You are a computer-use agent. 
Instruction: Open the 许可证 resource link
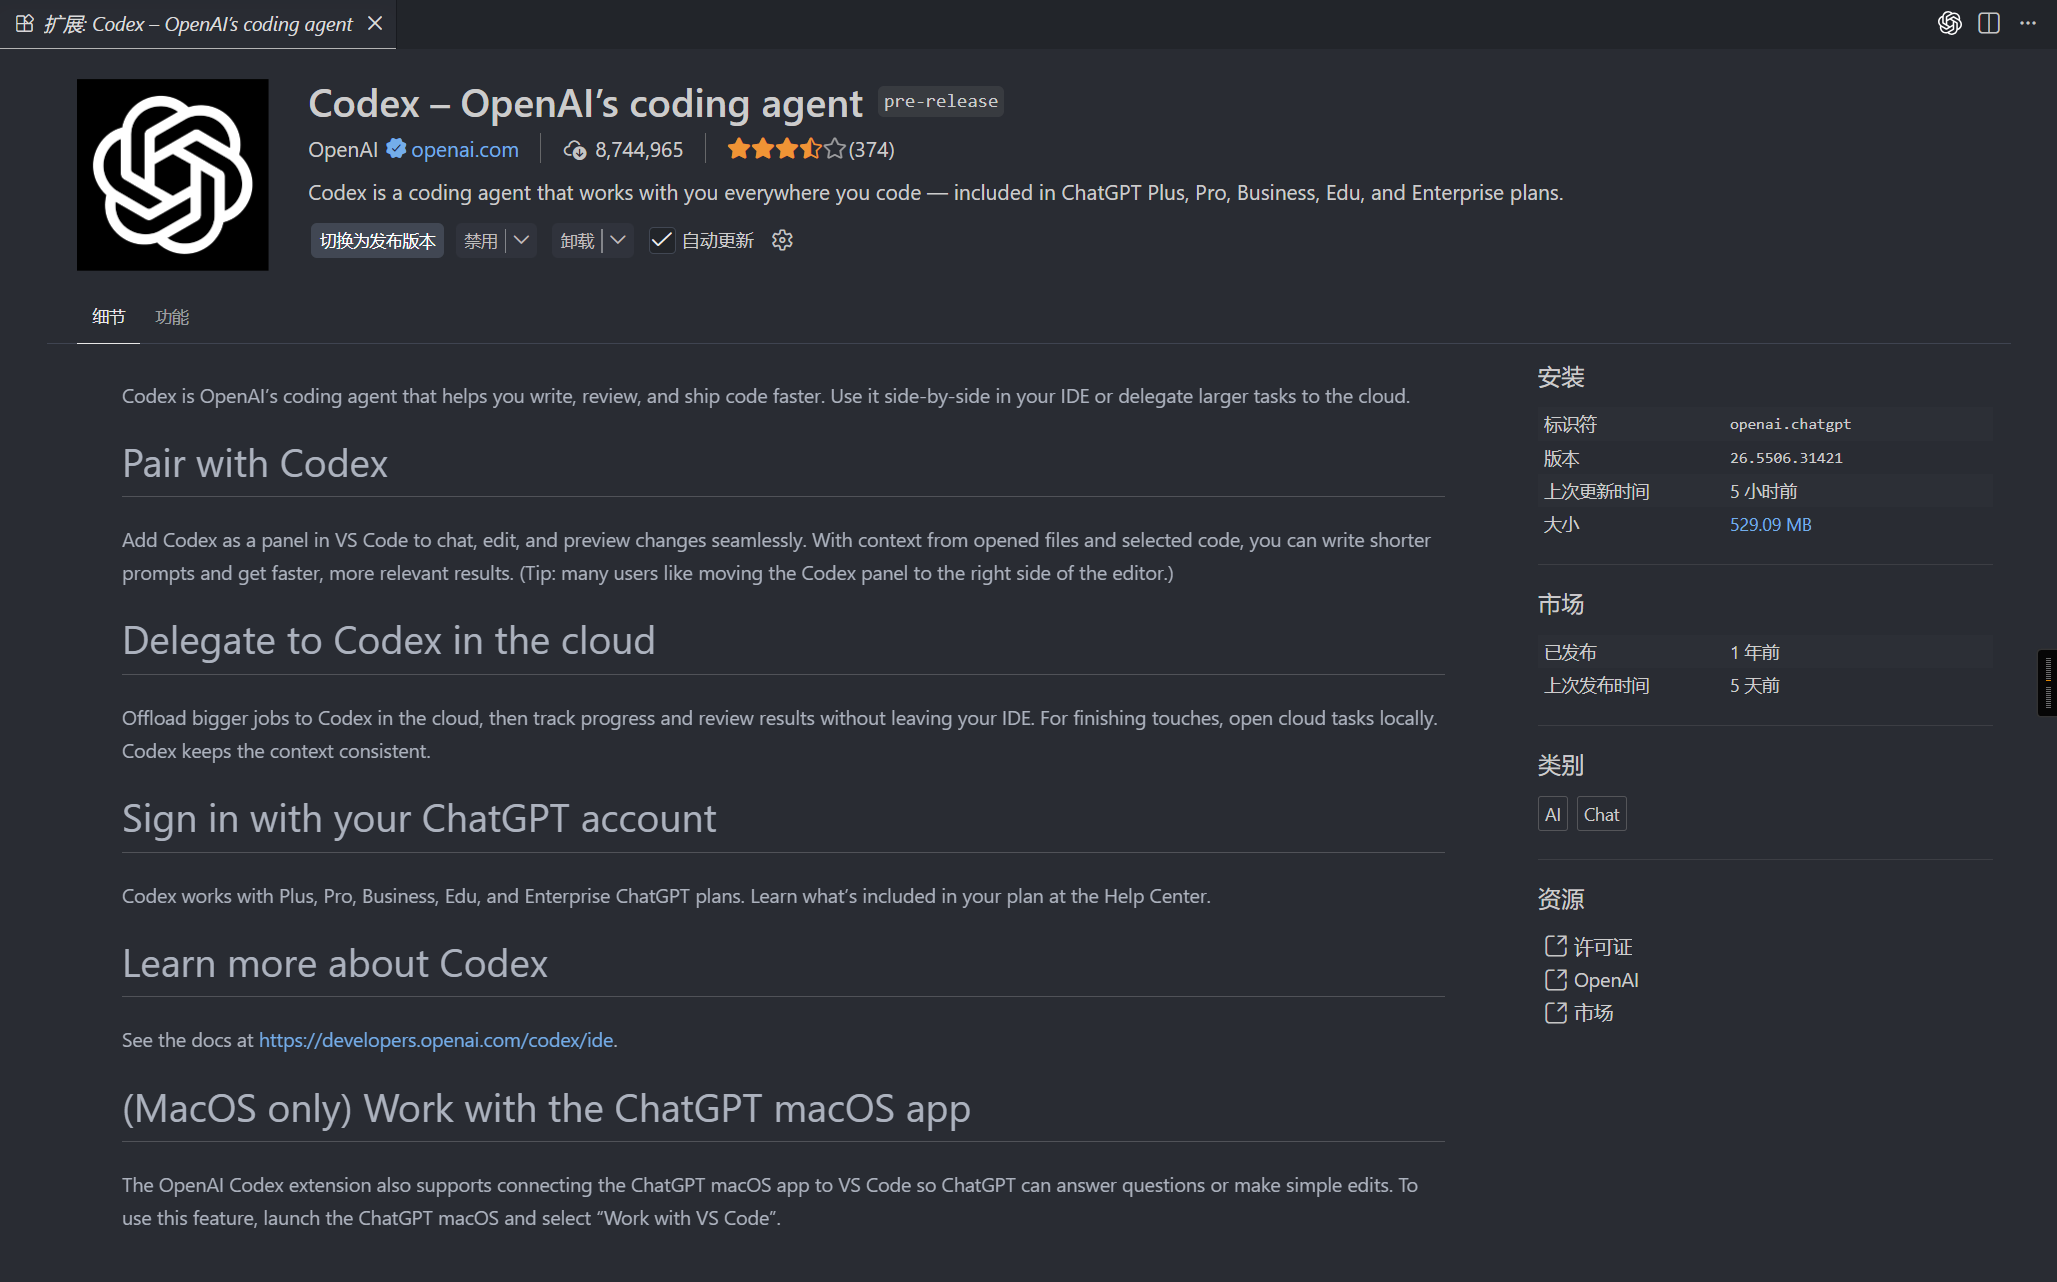coord(1603,946)
